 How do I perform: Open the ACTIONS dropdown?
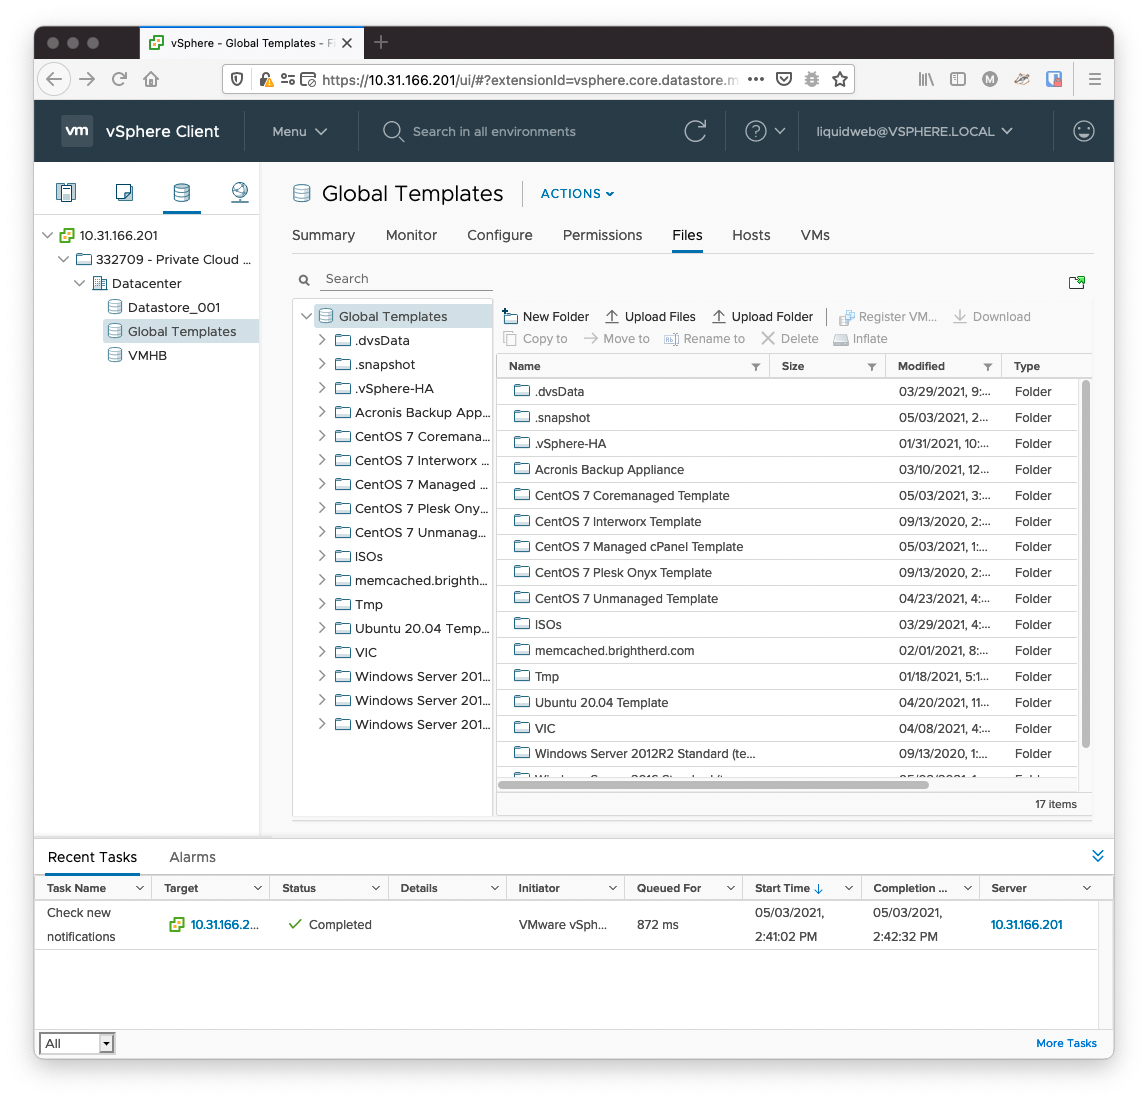pyautogui.click(x=577, y=194)
